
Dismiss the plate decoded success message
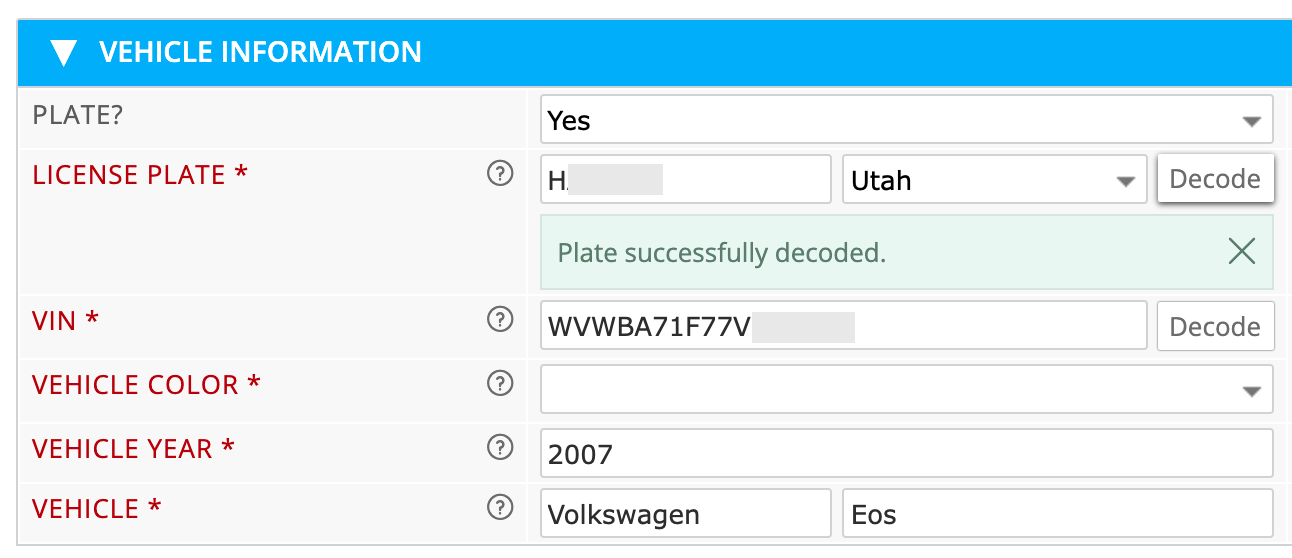(x=1241, y=252)
